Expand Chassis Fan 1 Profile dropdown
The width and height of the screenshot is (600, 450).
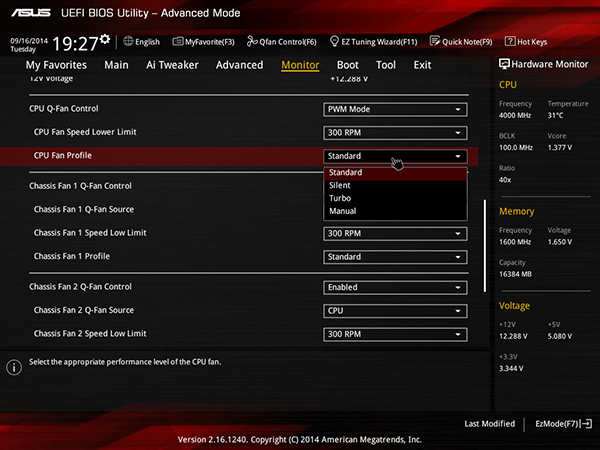(395, 257)
